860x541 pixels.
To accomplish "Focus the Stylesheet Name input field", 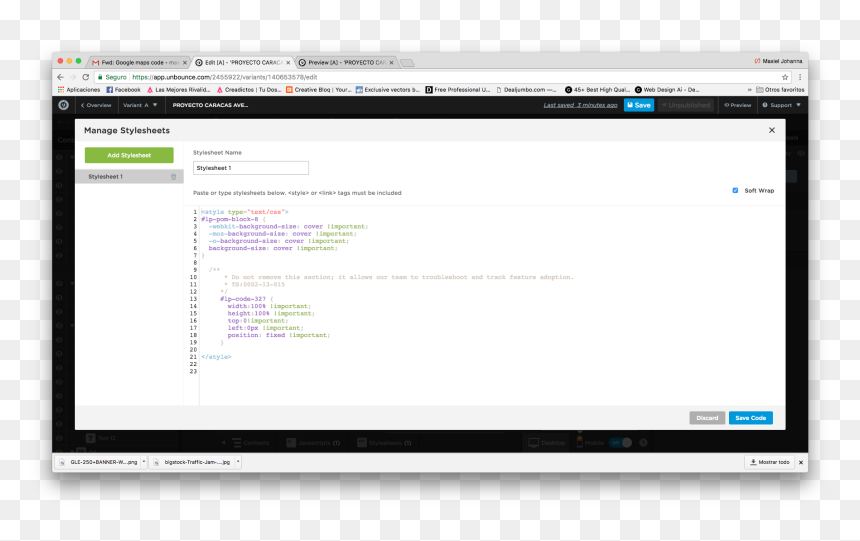I will (251, 168).
